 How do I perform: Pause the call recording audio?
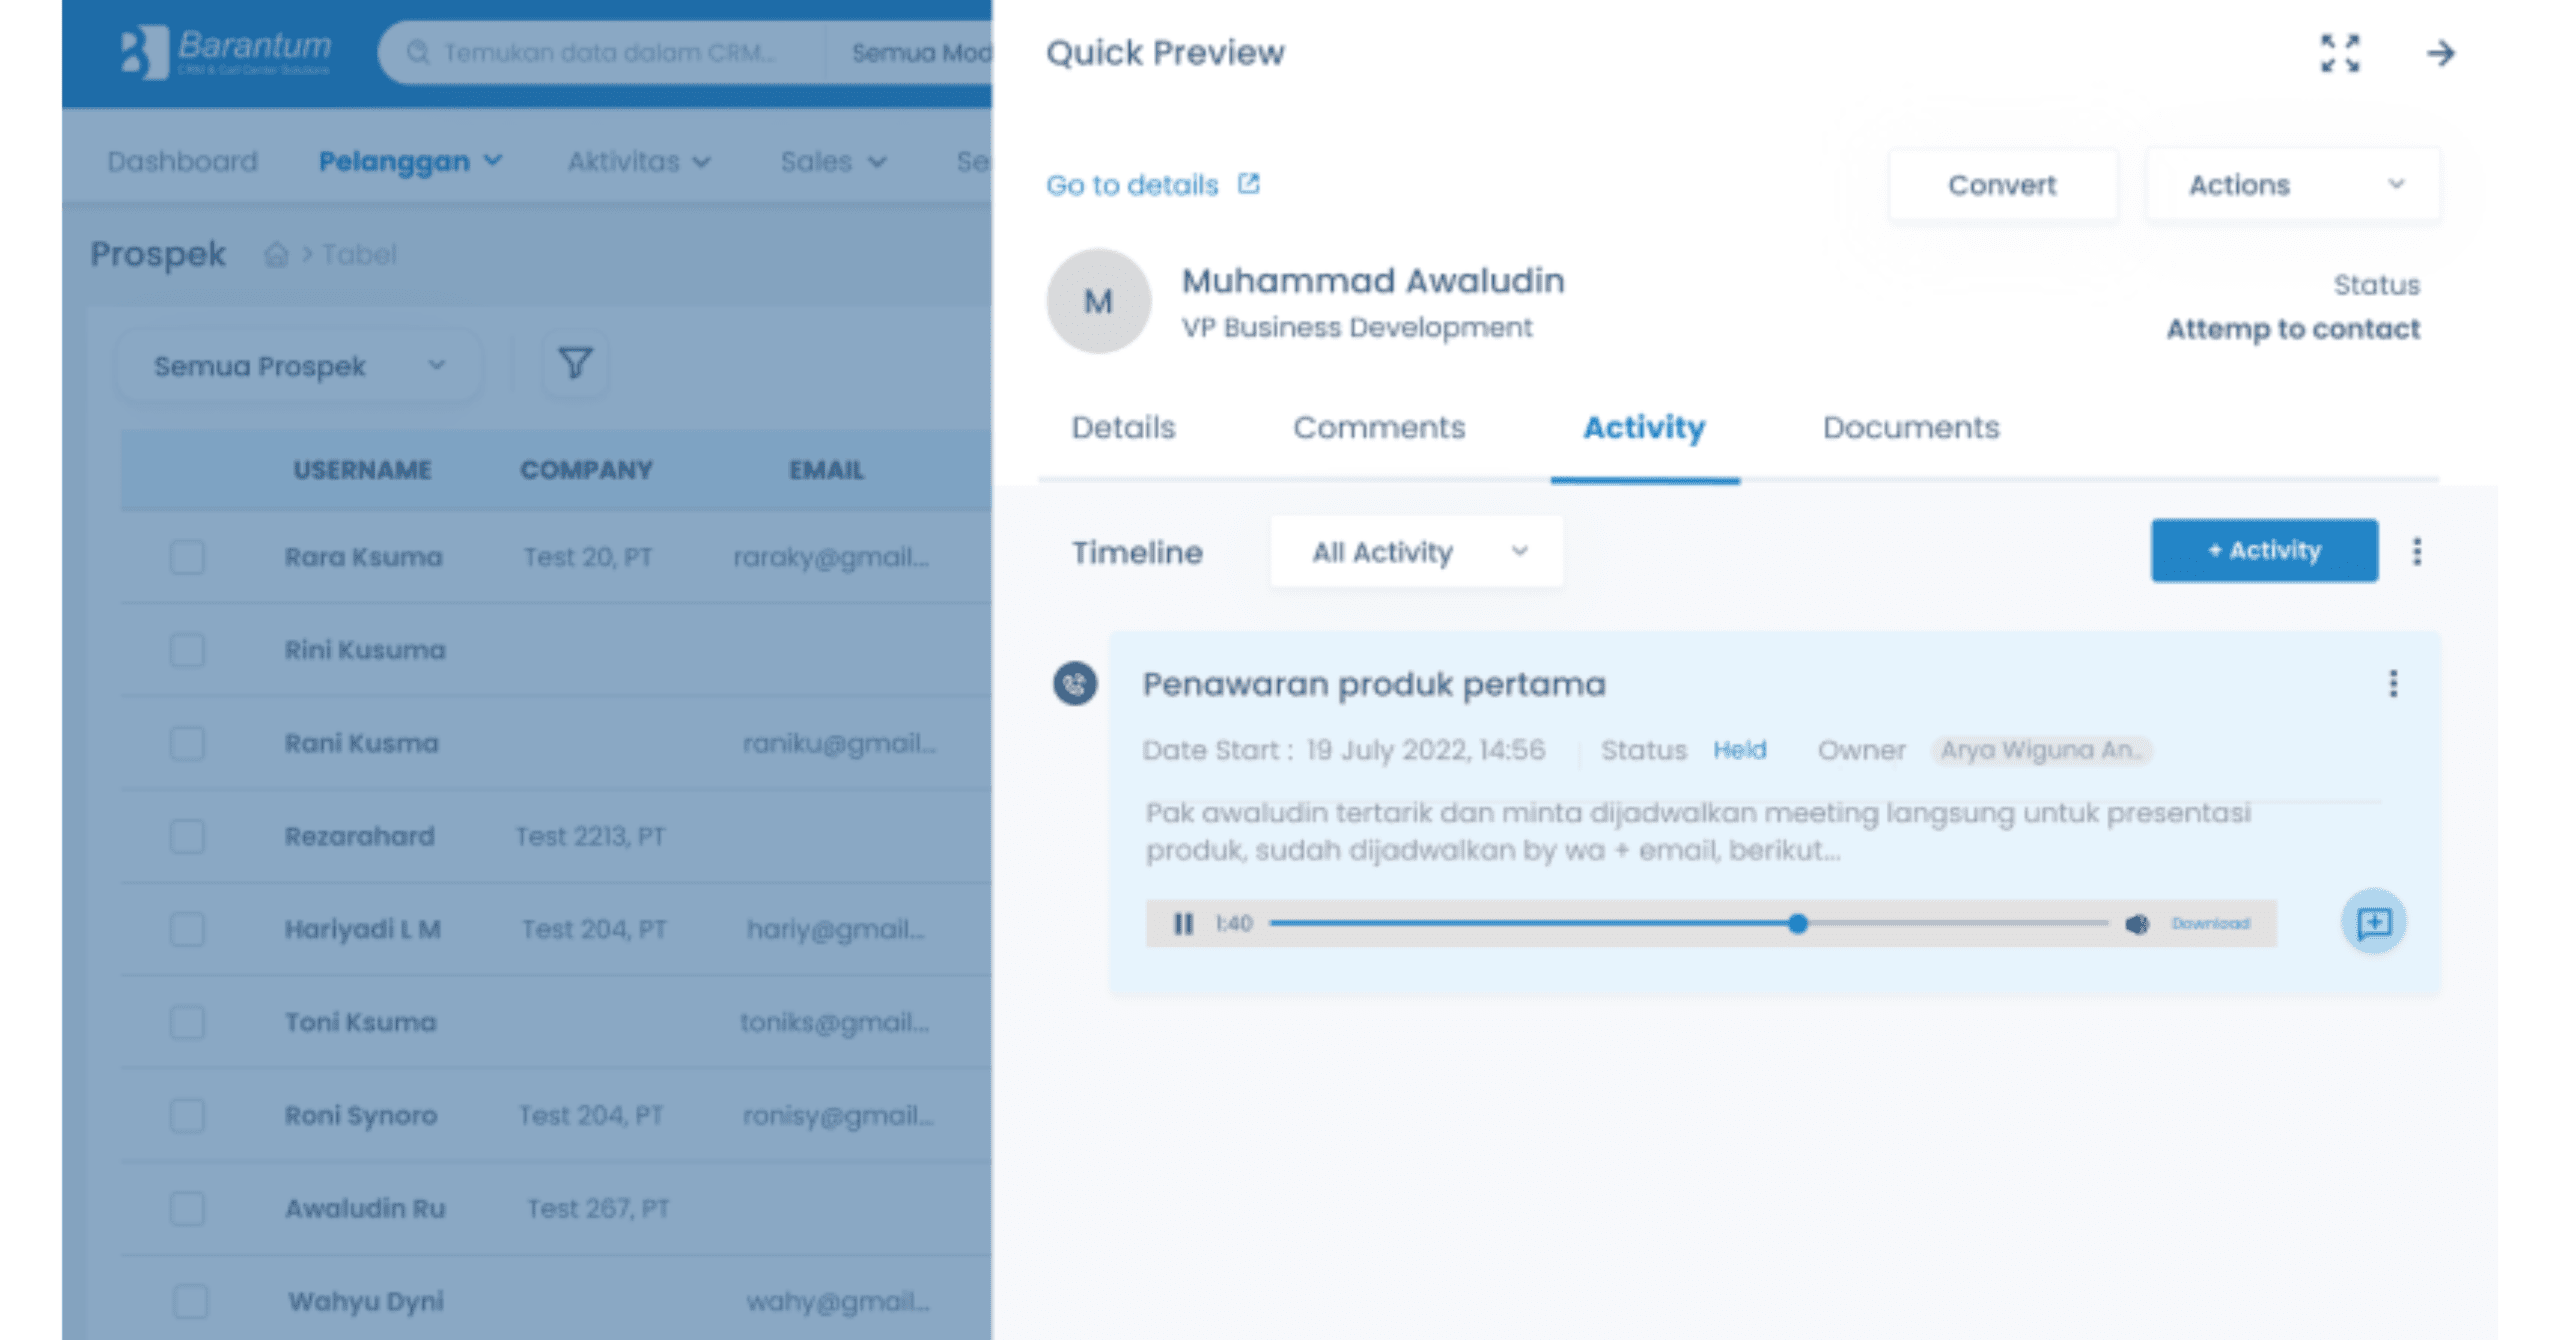click(x=1183, y=924)
